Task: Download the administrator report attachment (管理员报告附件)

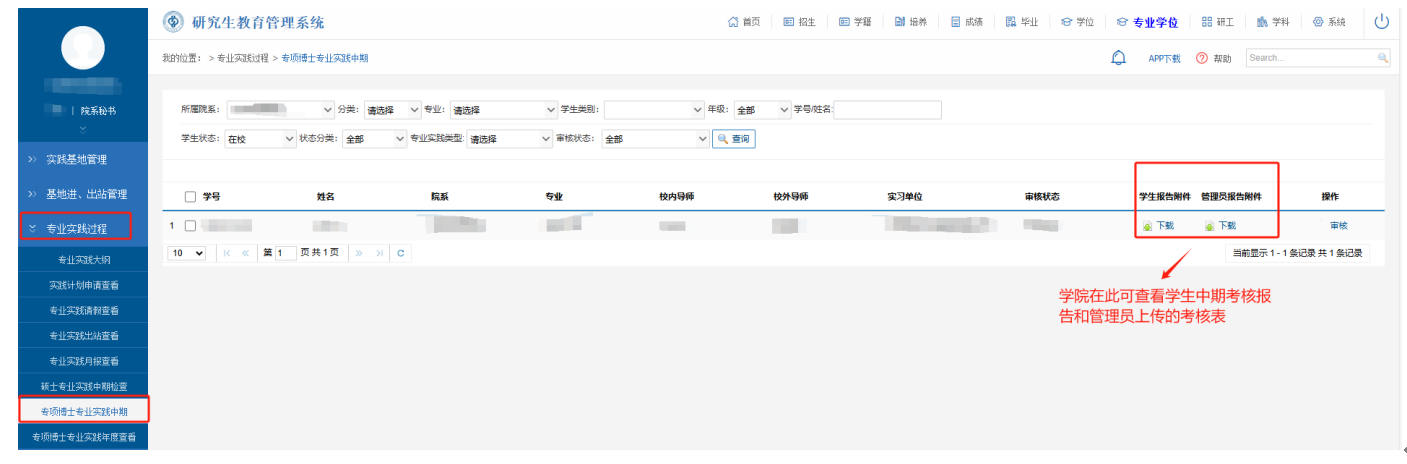Action: pos(1220,226)
